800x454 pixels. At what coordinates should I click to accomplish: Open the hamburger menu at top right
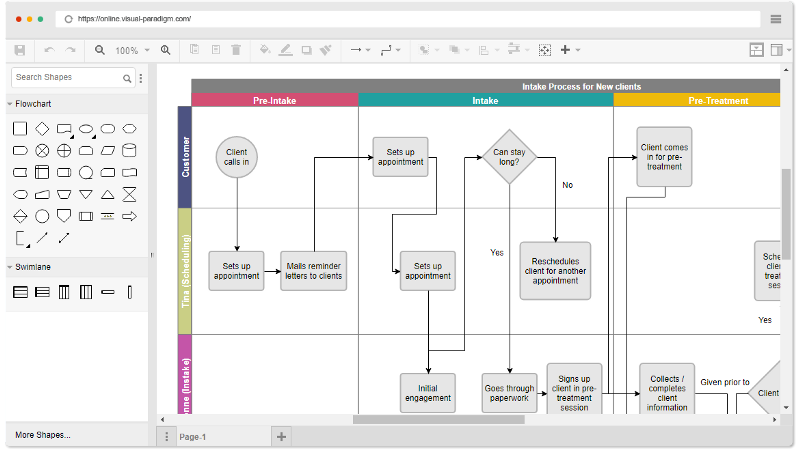pos(776,19)
